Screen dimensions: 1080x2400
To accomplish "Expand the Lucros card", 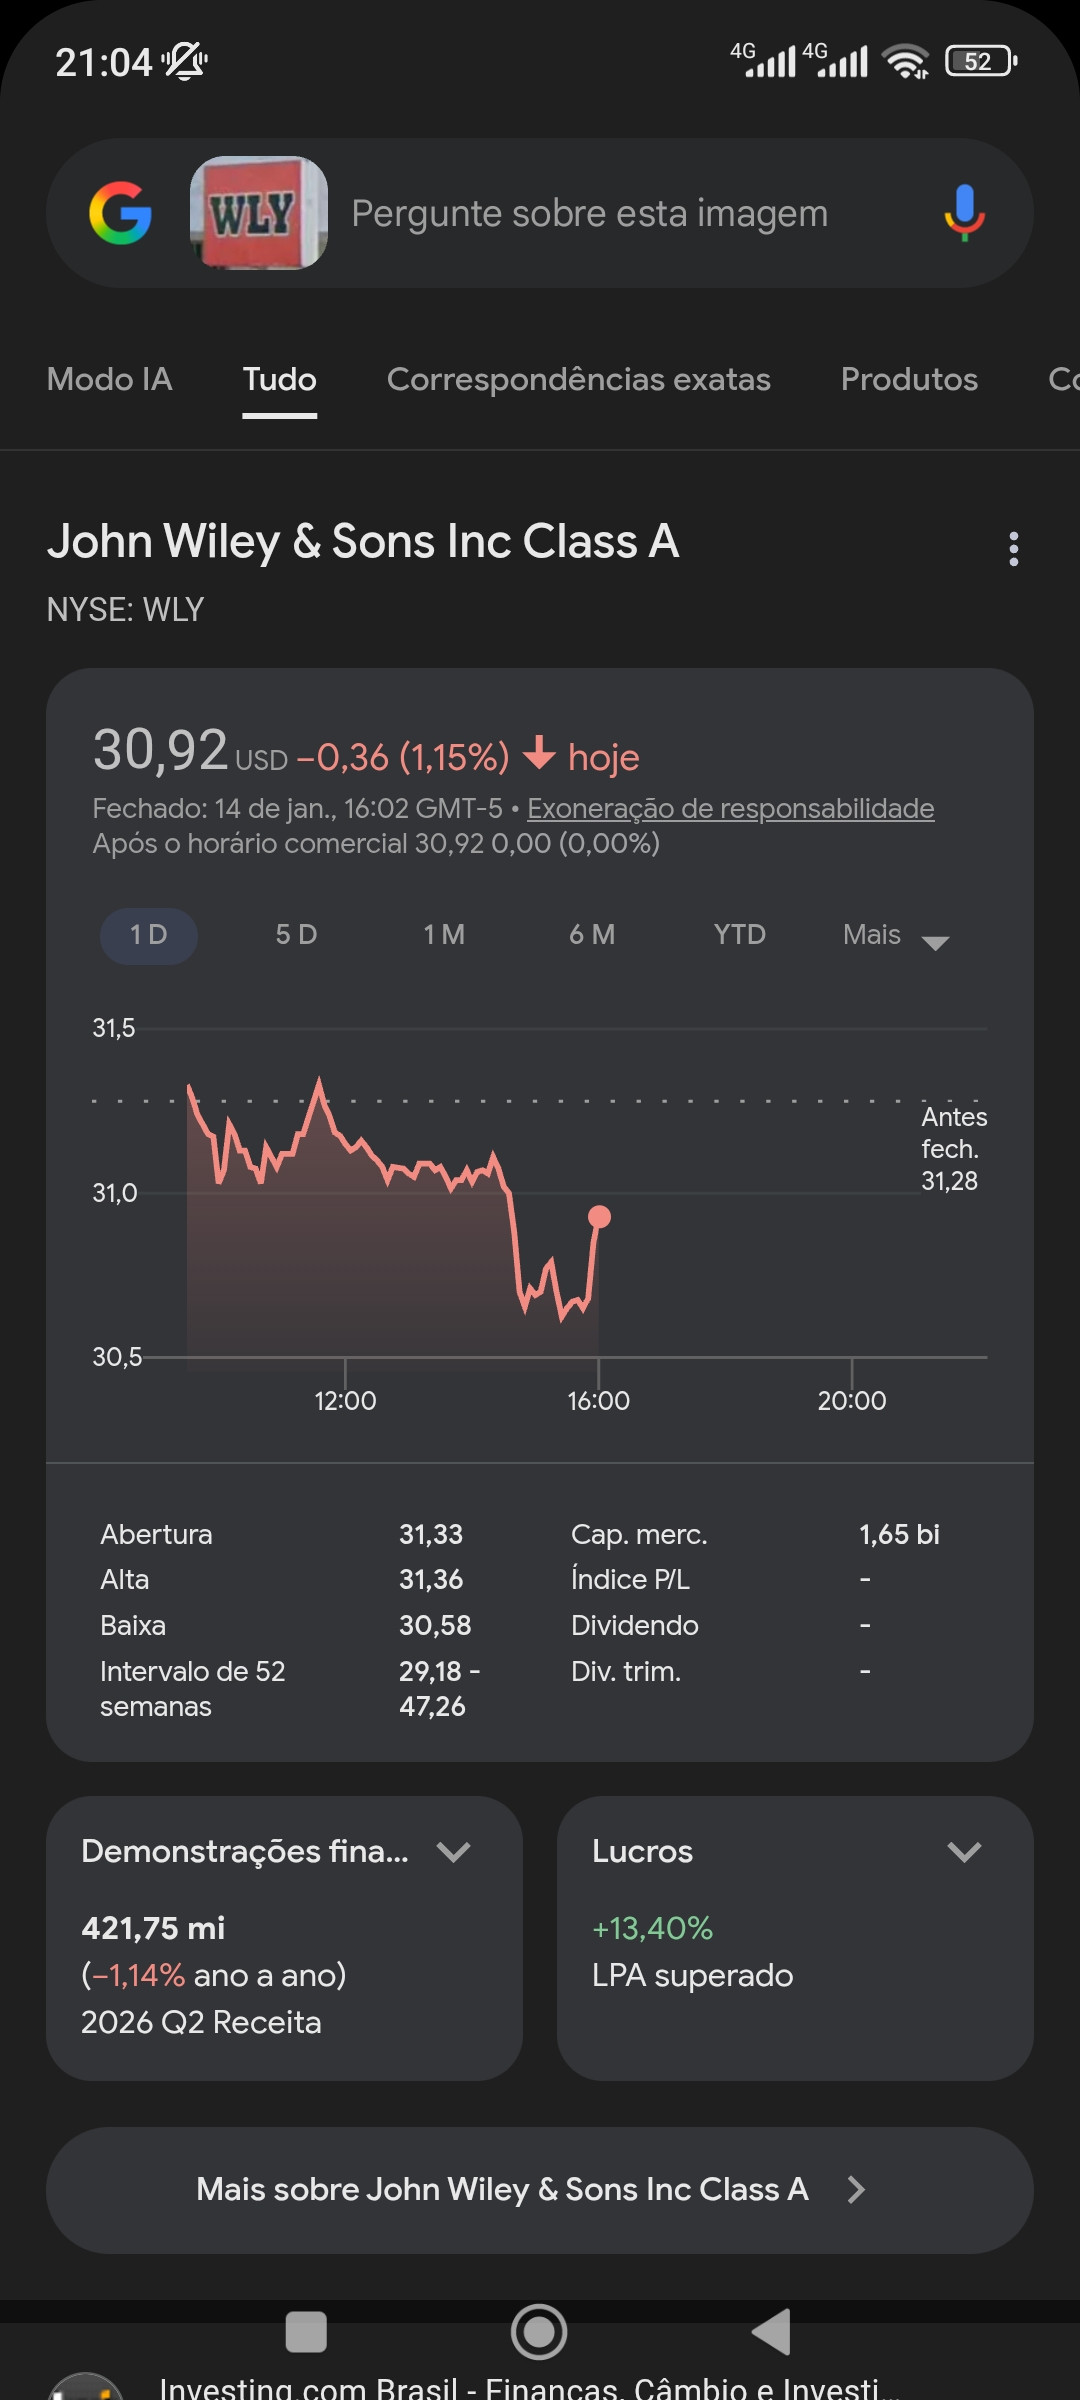I will pyautogui.click(x=964, y=1852).
